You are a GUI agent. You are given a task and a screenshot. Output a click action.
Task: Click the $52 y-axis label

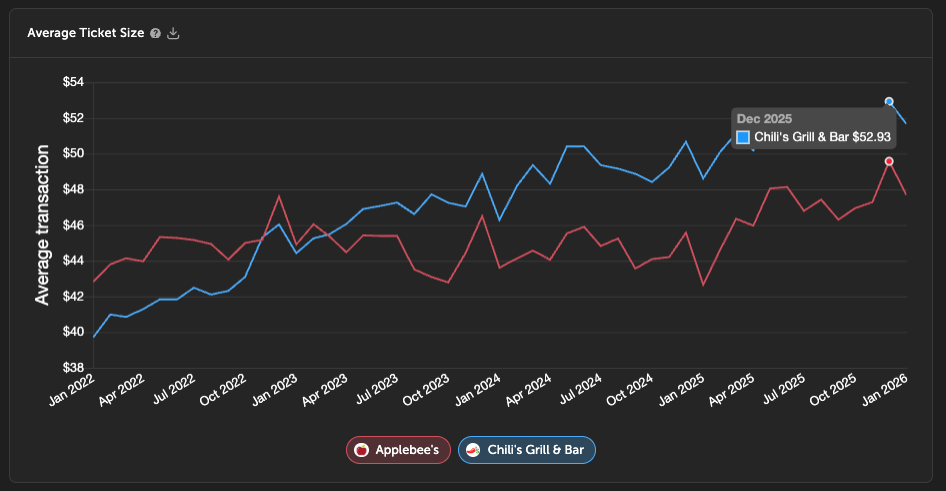click(x=74, y=118)
